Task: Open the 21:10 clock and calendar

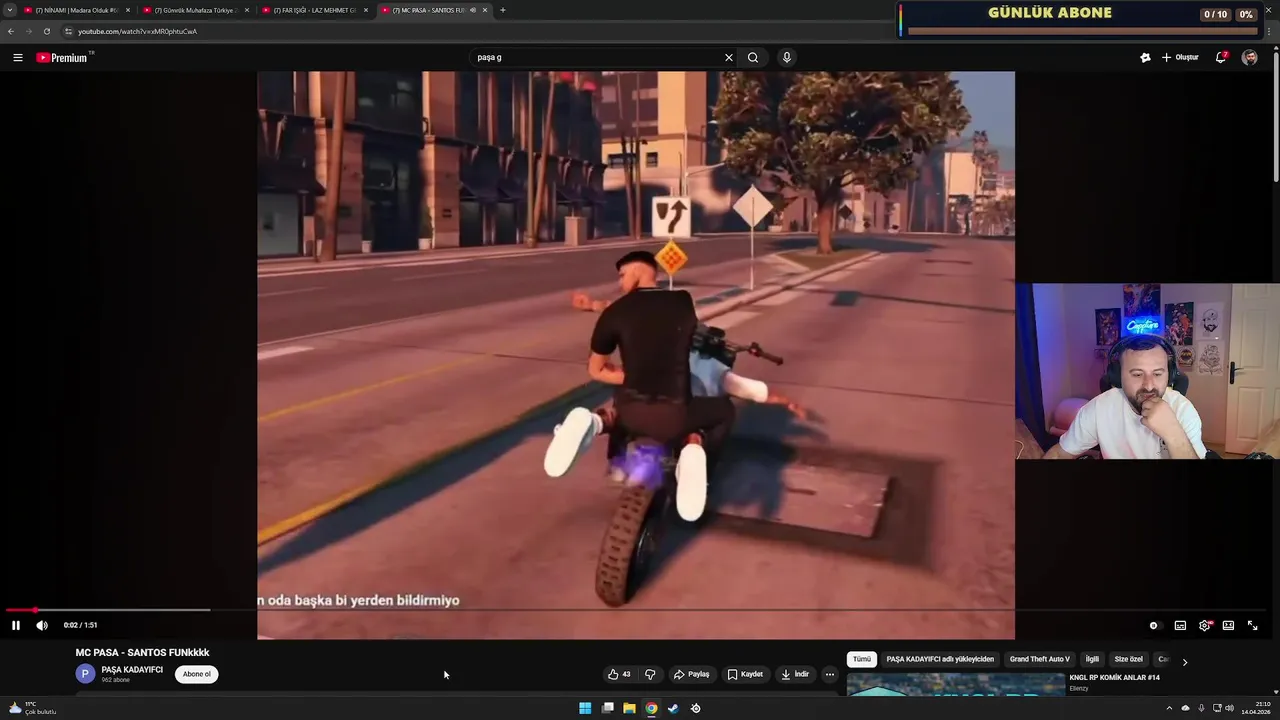Action: point(1255,708)
